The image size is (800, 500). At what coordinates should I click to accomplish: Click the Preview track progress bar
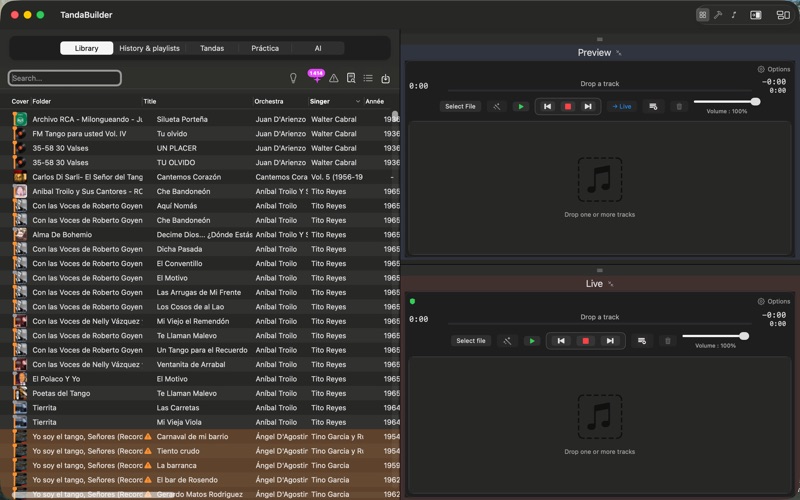pyautogui.click(x=599, y=91)
